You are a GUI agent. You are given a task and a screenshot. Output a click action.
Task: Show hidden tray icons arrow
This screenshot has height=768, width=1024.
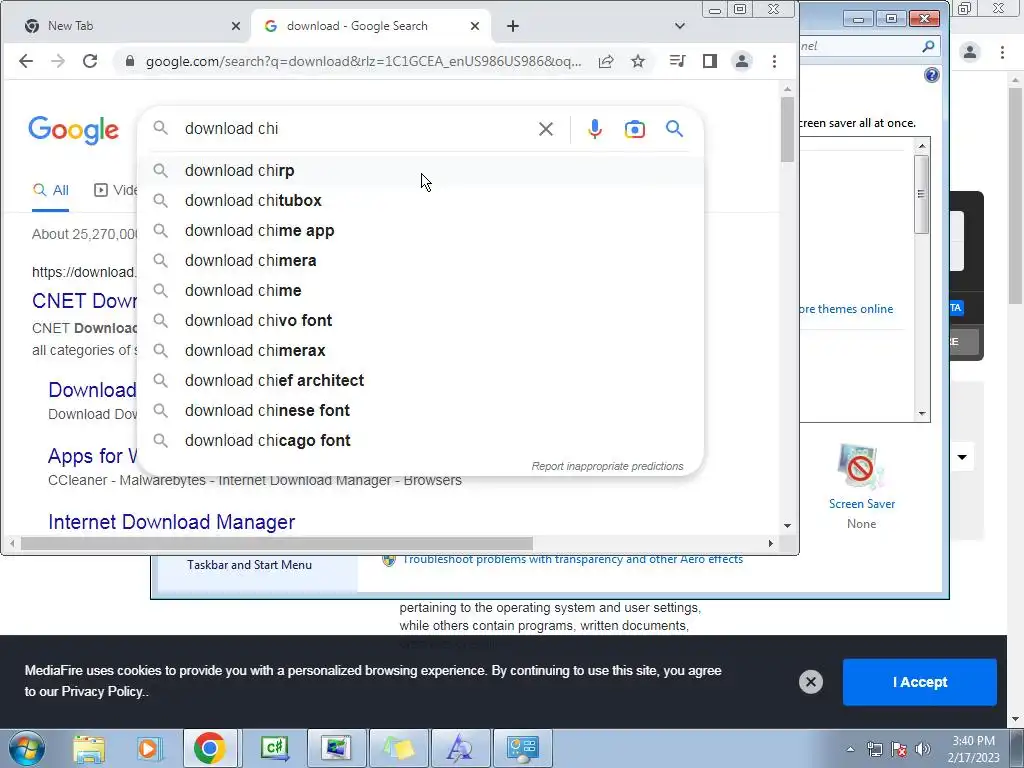(850, 749)
